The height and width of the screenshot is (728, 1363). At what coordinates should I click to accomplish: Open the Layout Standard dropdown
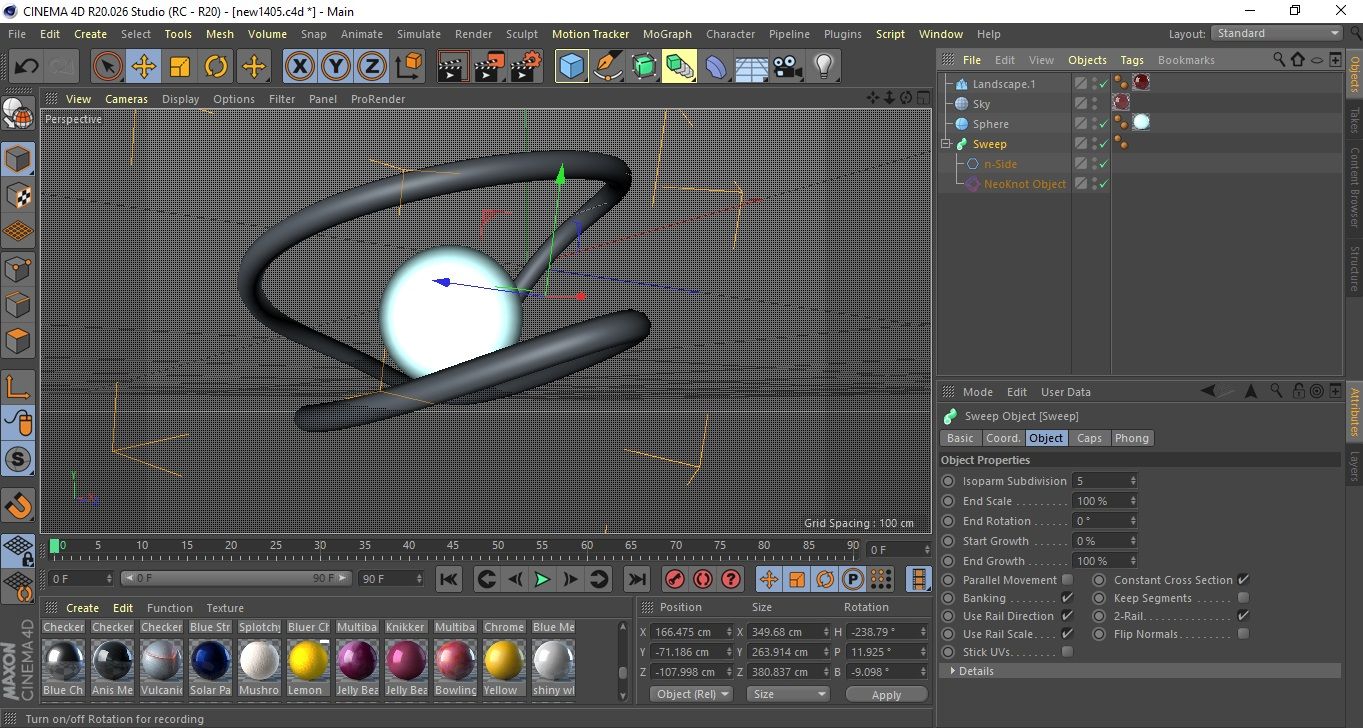[1277, 33]
